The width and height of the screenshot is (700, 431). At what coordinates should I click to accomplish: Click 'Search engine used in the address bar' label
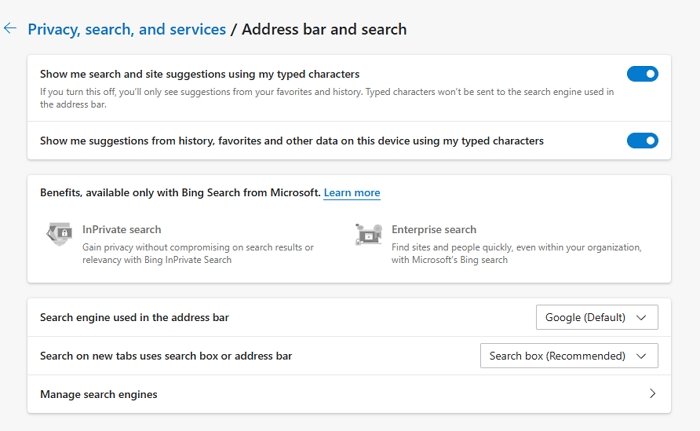(134, 318)
